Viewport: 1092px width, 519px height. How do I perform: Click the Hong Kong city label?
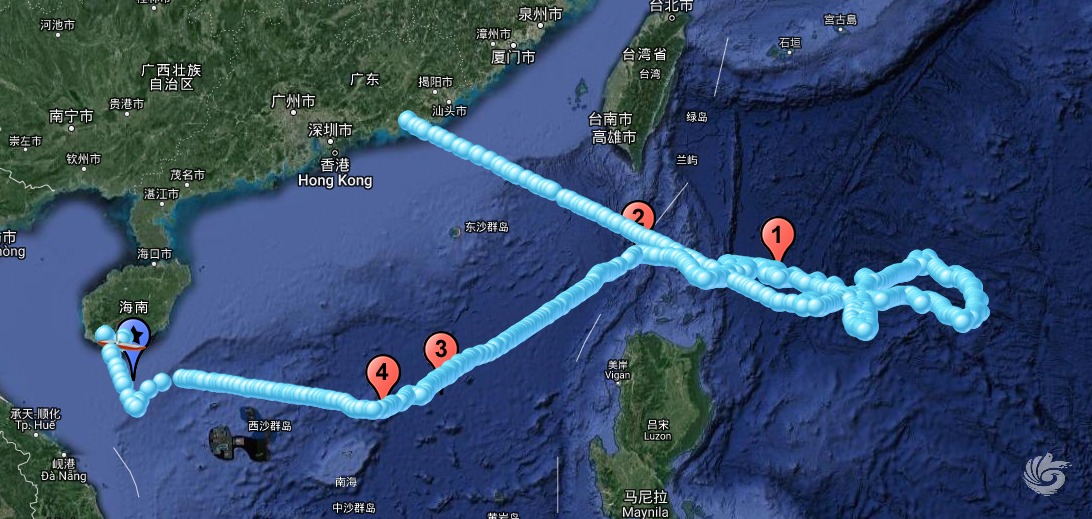(x=335, y=180)
